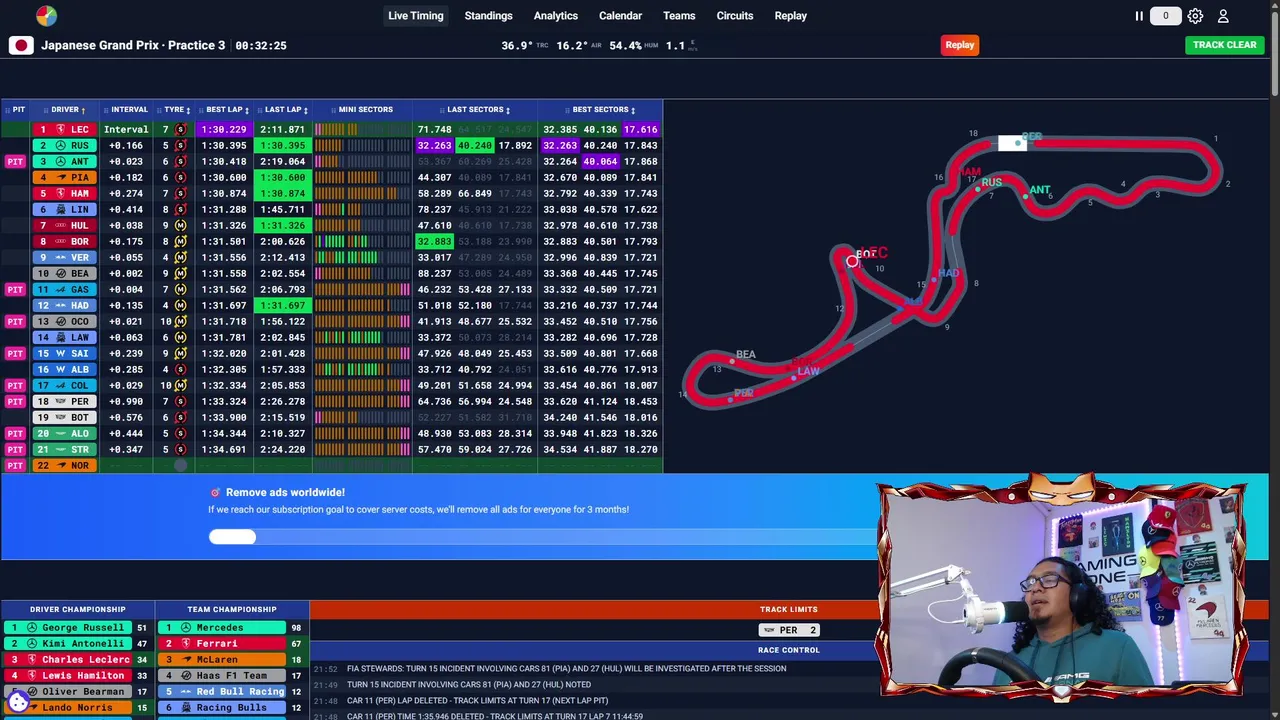The height and width of the screenshot is (720, 1280).
Task: Open the settings gear
Action: click(1195, 16)
